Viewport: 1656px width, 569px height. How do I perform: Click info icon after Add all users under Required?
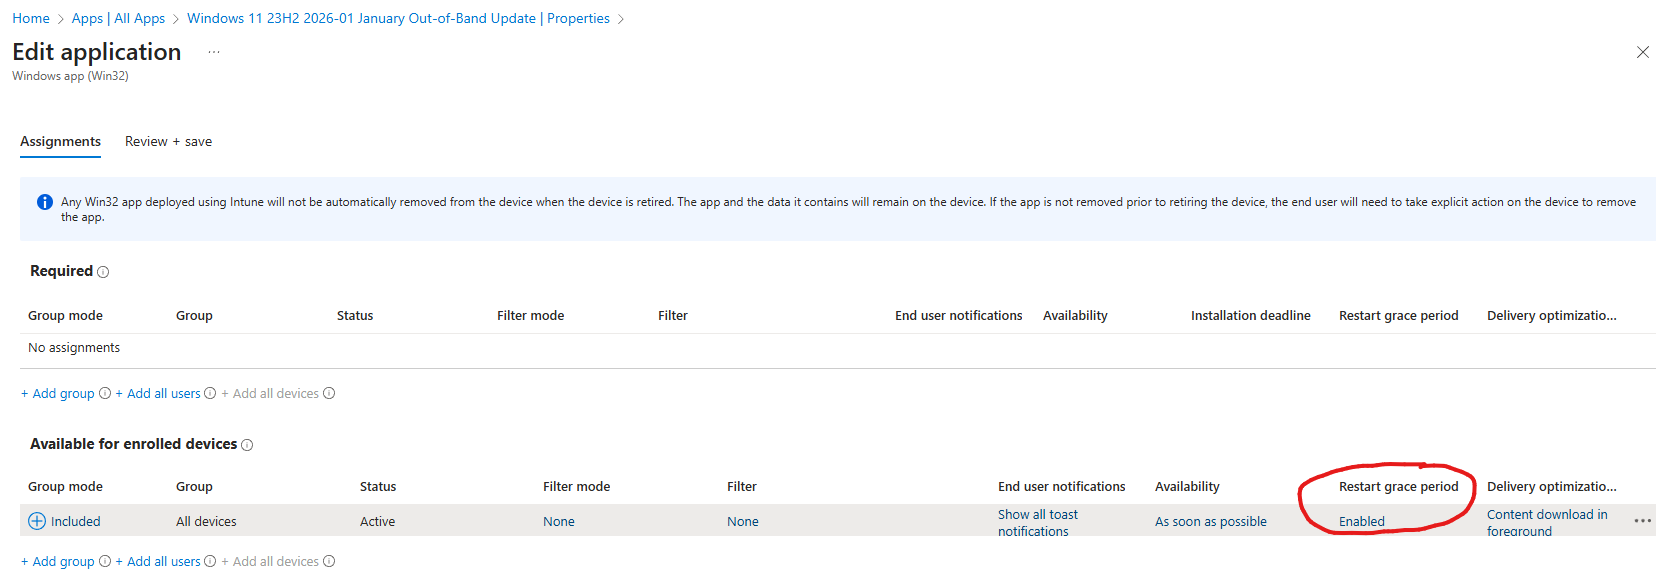[x=210, y=394]
